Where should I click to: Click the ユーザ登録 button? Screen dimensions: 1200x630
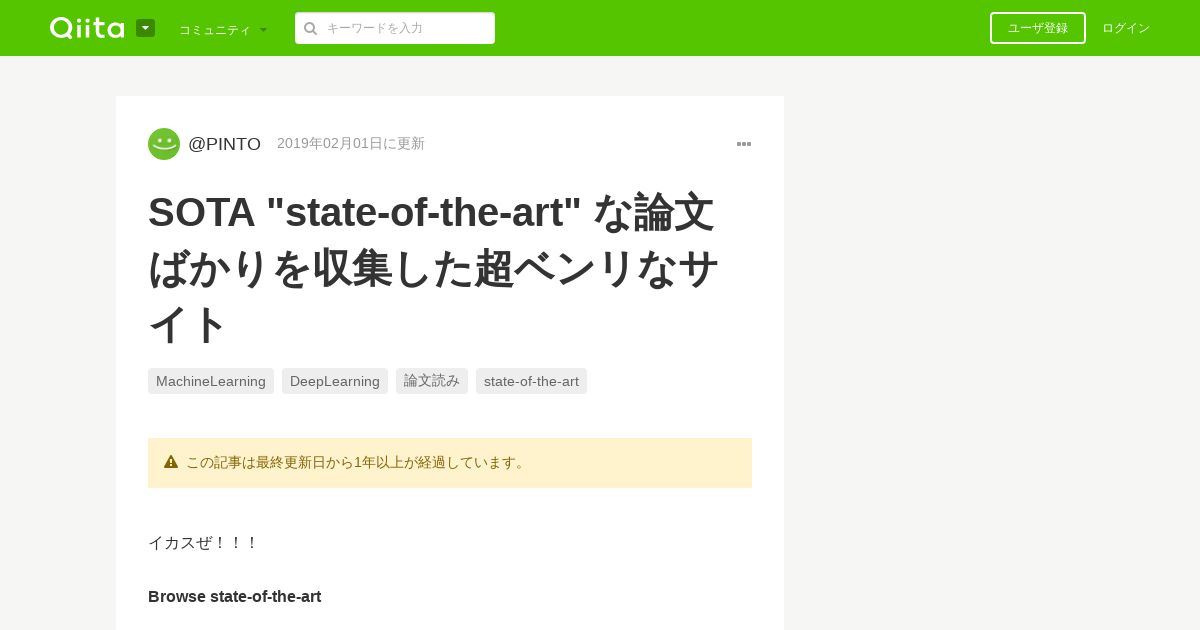[1038, 28]
